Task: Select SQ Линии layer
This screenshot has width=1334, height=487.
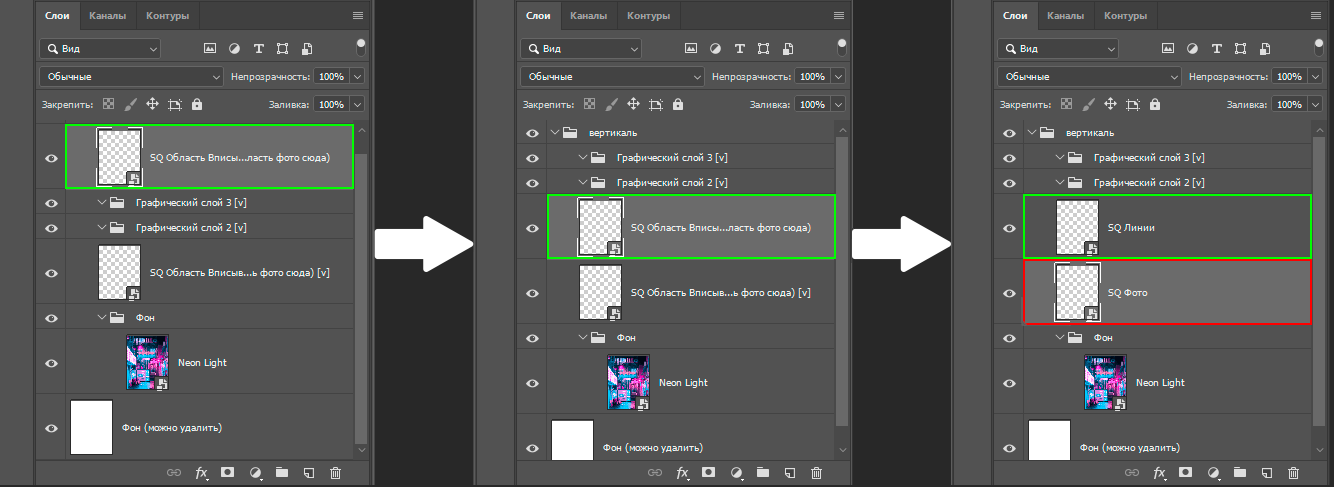Action: 1168,228
